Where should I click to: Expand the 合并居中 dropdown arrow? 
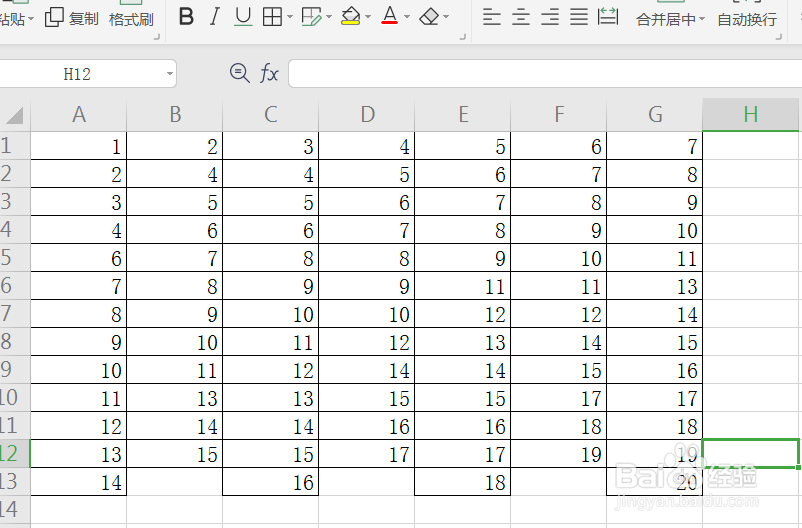pyautogui.click(x=702, y=19)
